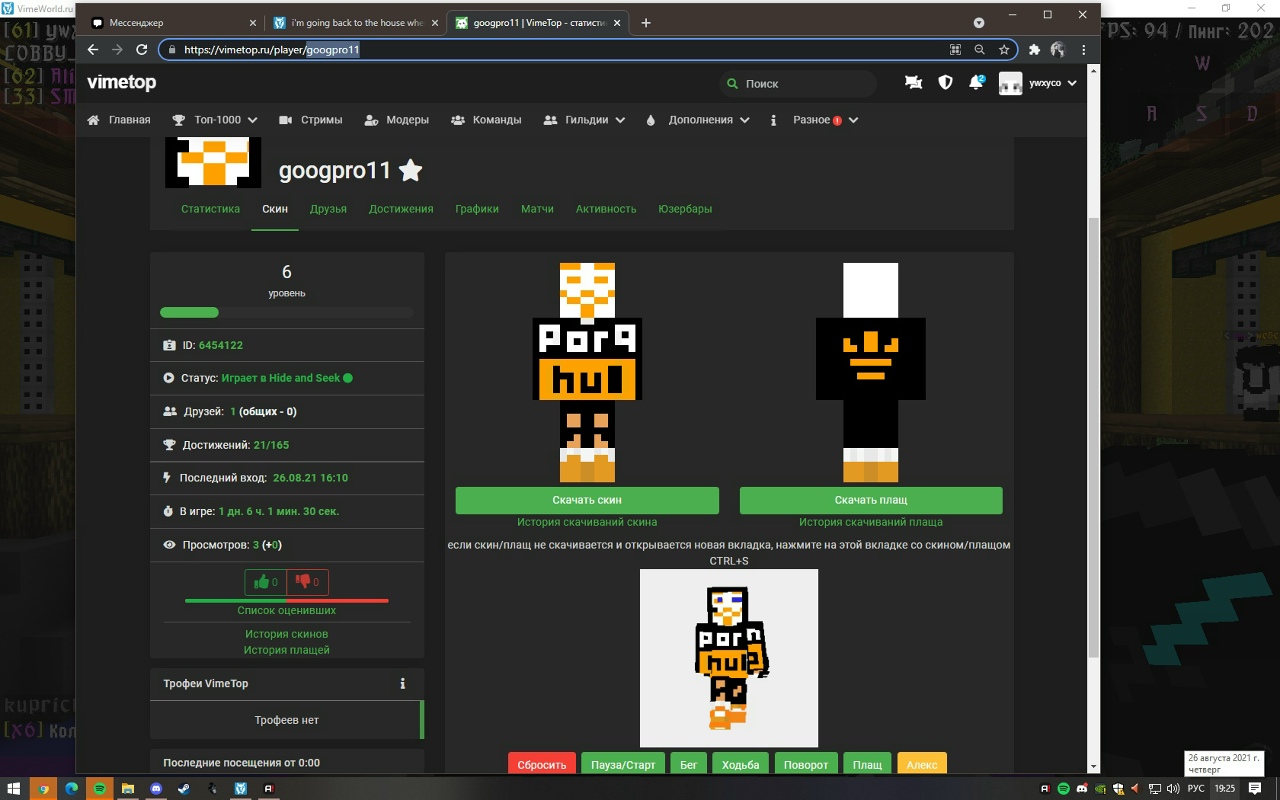This screenshot has height=800, width=1280.
Task: Switch to the Достижения tab
Action: pyautogui.click(x=400, y=209)
